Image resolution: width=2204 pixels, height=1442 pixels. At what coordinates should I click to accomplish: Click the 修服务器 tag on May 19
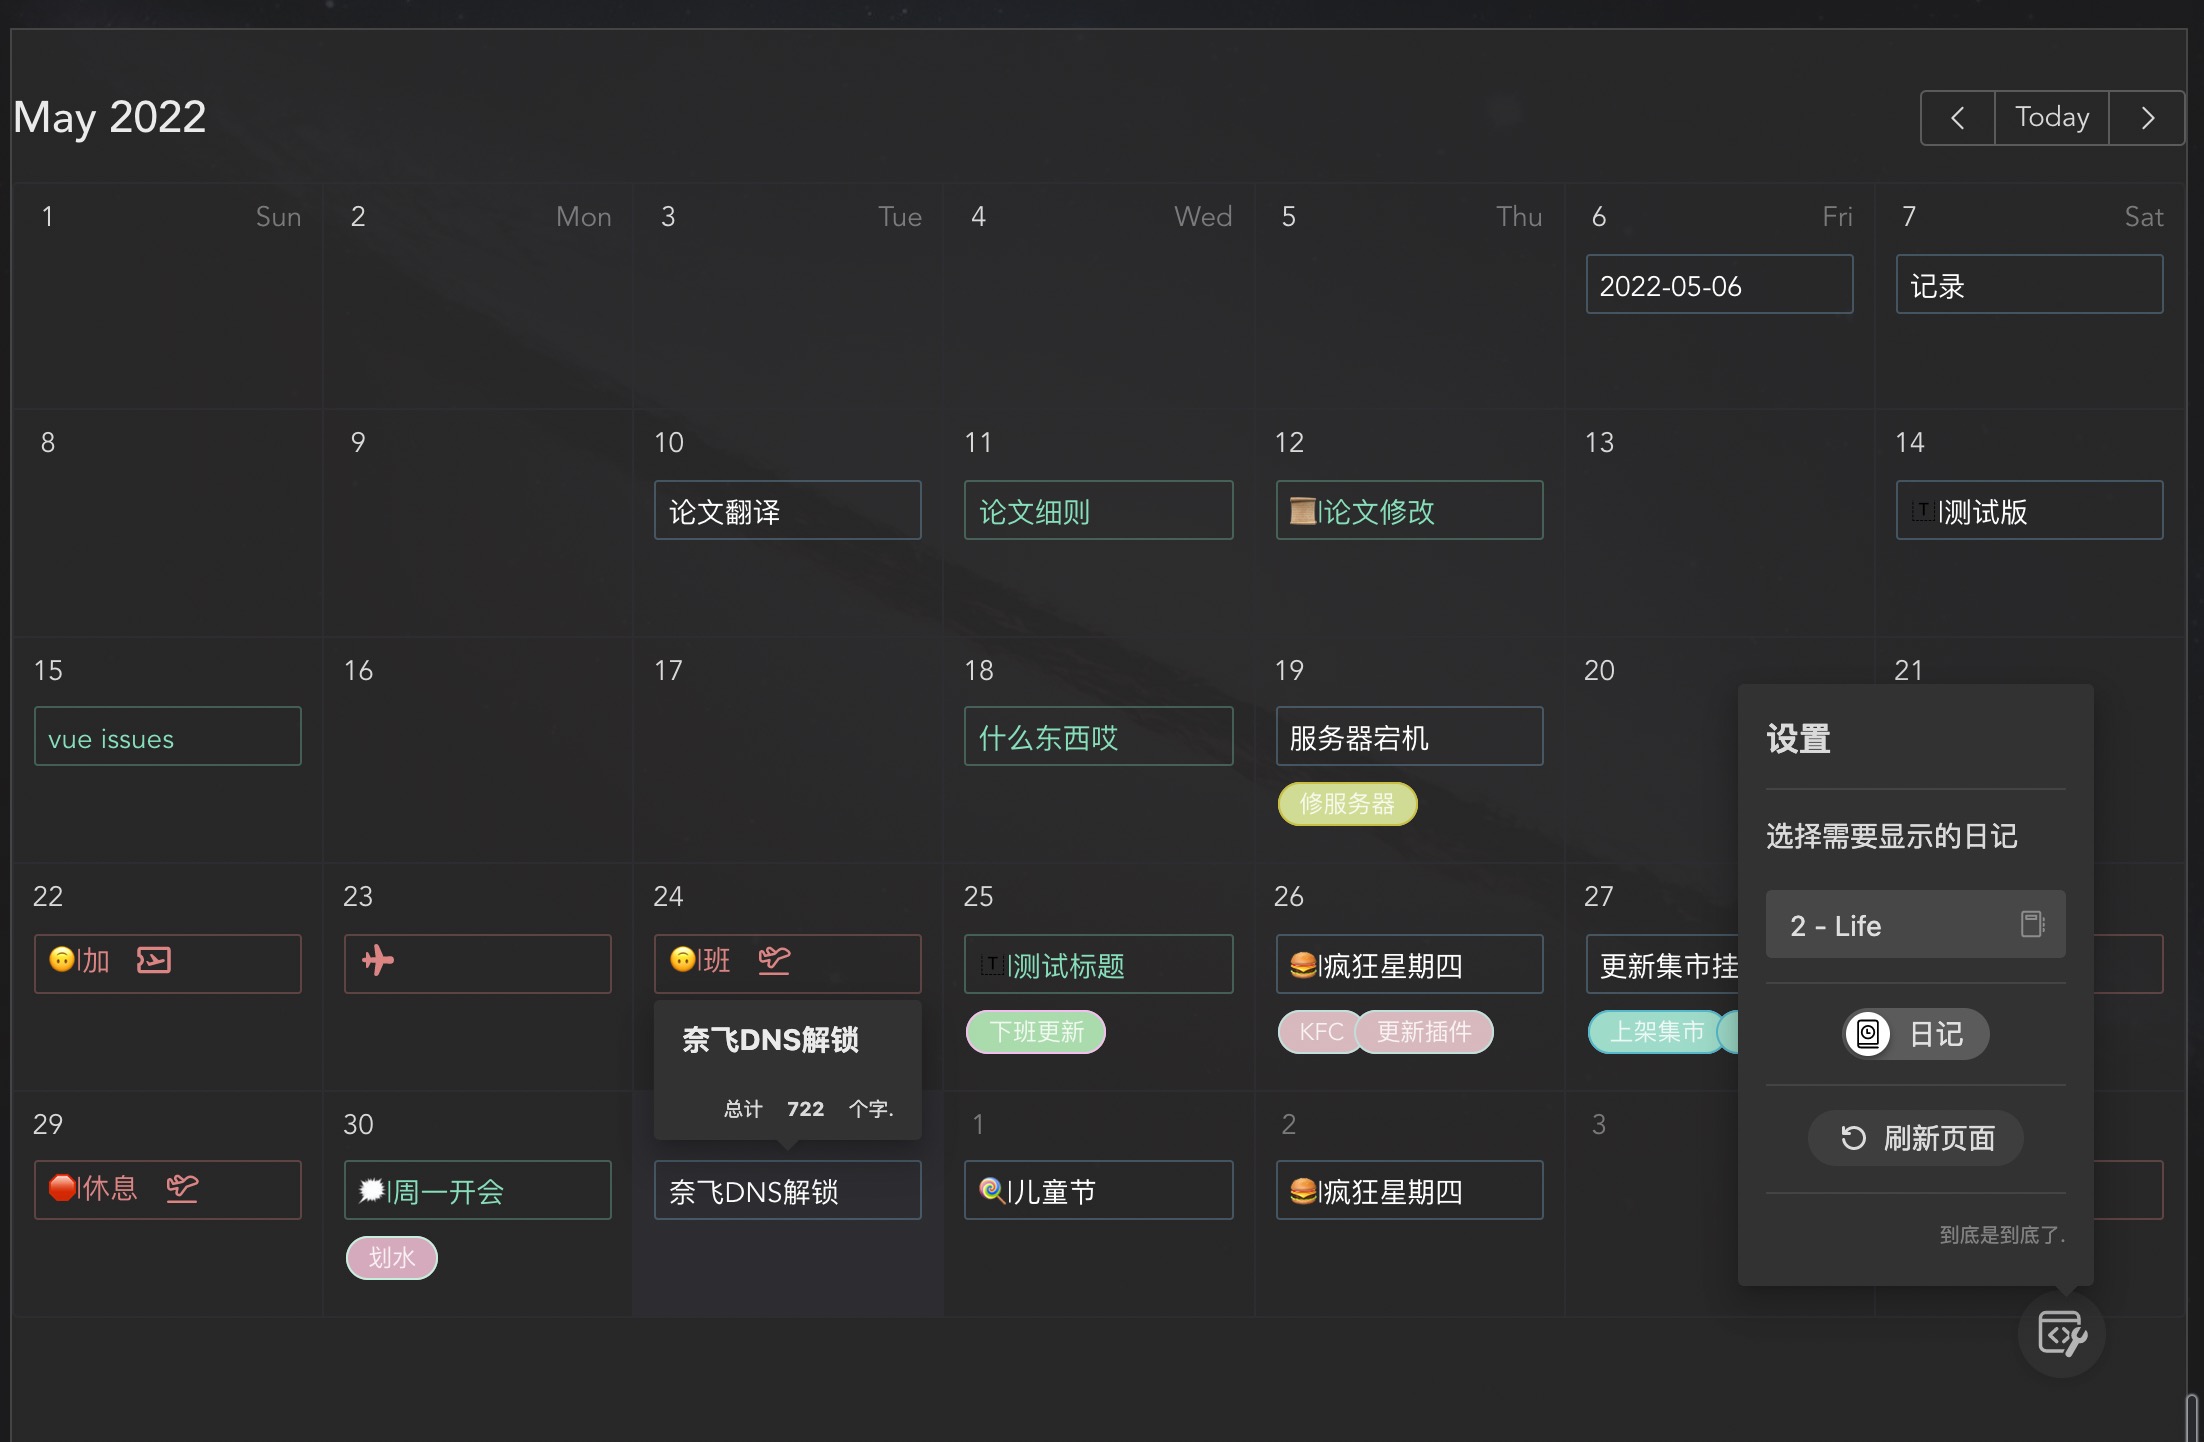click(1346, 804)
